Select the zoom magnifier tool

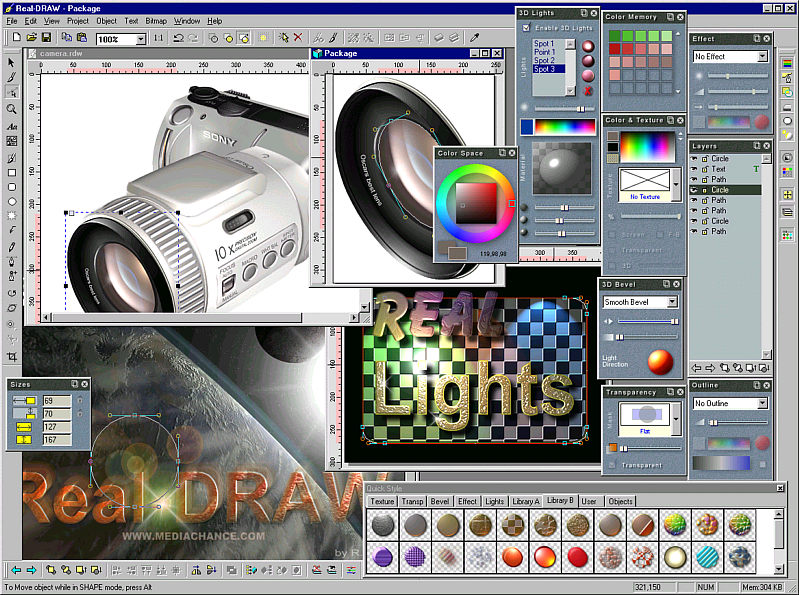coord(12,109)
